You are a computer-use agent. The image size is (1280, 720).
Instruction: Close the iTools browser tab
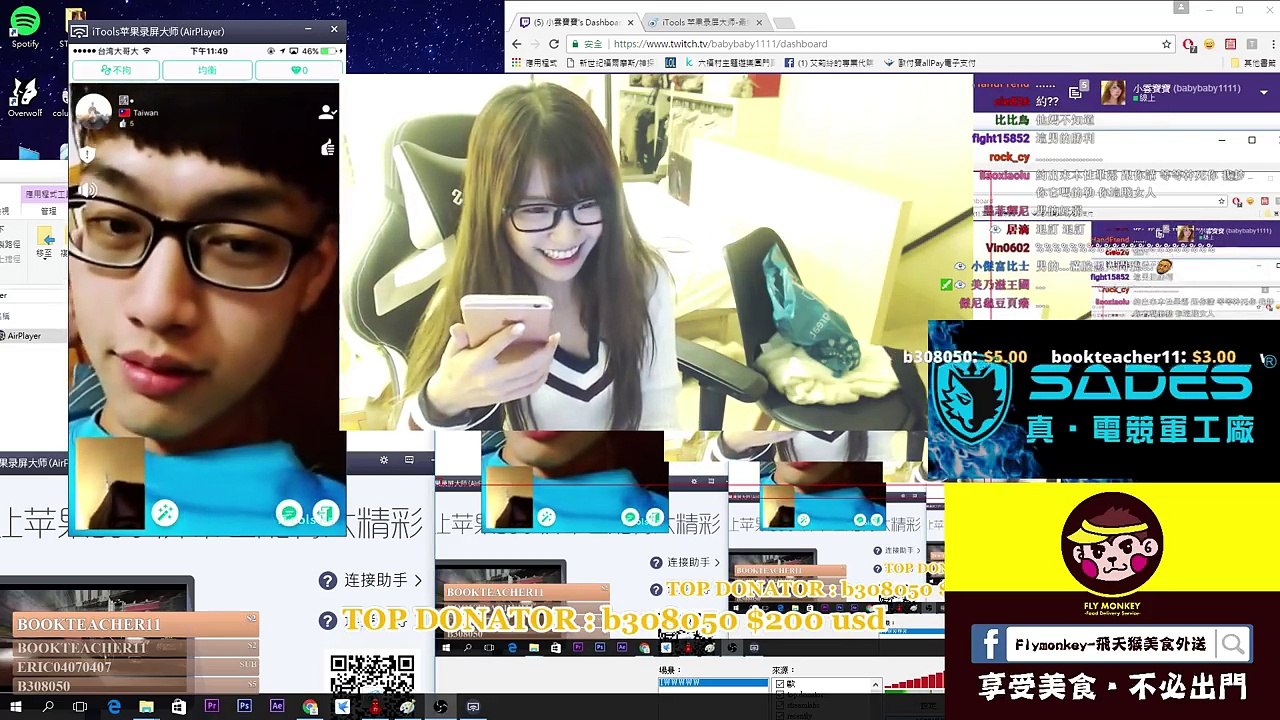(759, 22)
